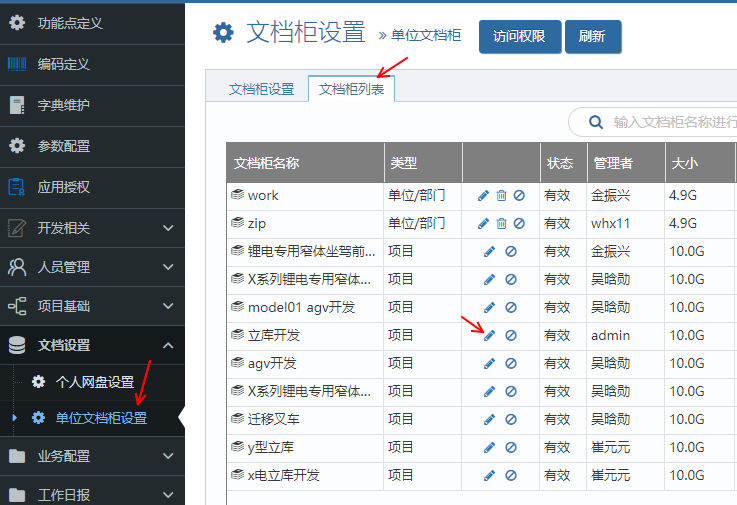Viewport: 737px width, 505px height.
Task: Click the edit pencil icon for work row
Action: point(484,196)
